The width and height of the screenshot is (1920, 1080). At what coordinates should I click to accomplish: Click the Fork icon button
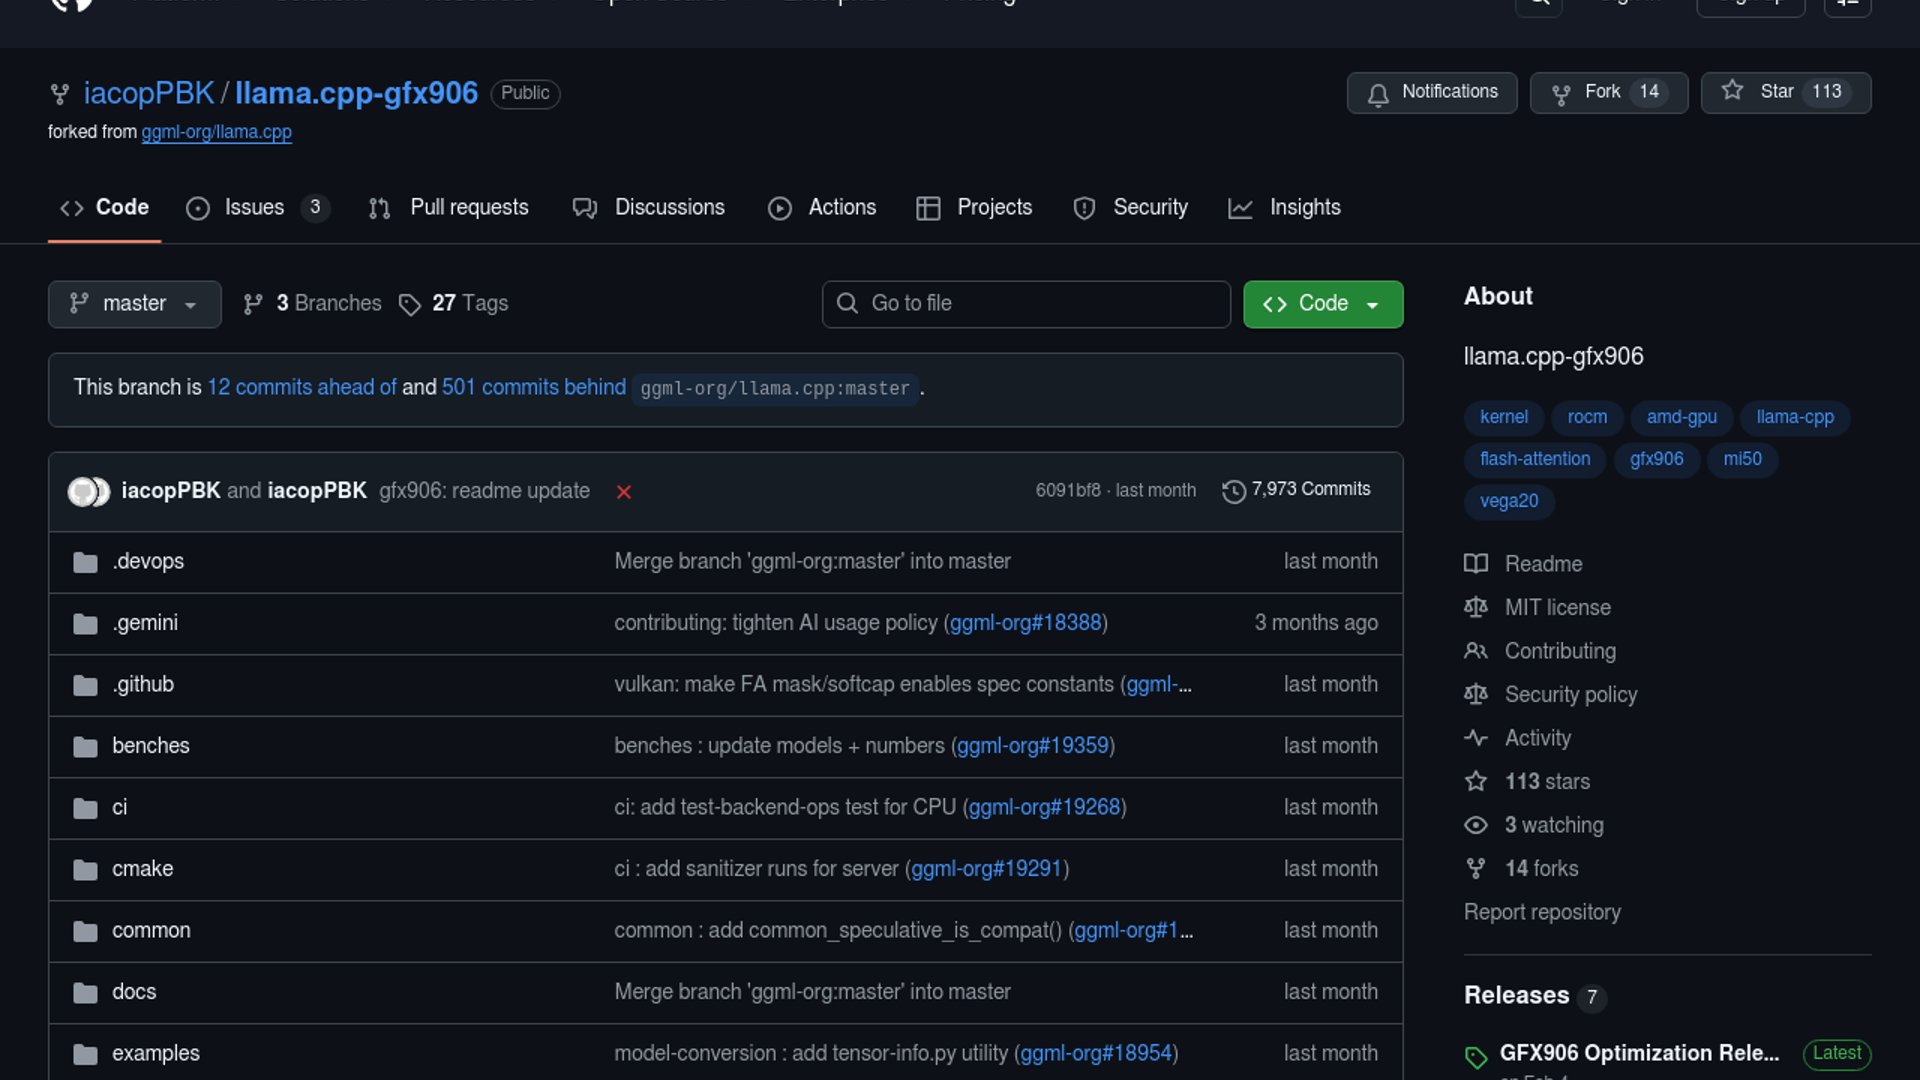(1560, 94)
